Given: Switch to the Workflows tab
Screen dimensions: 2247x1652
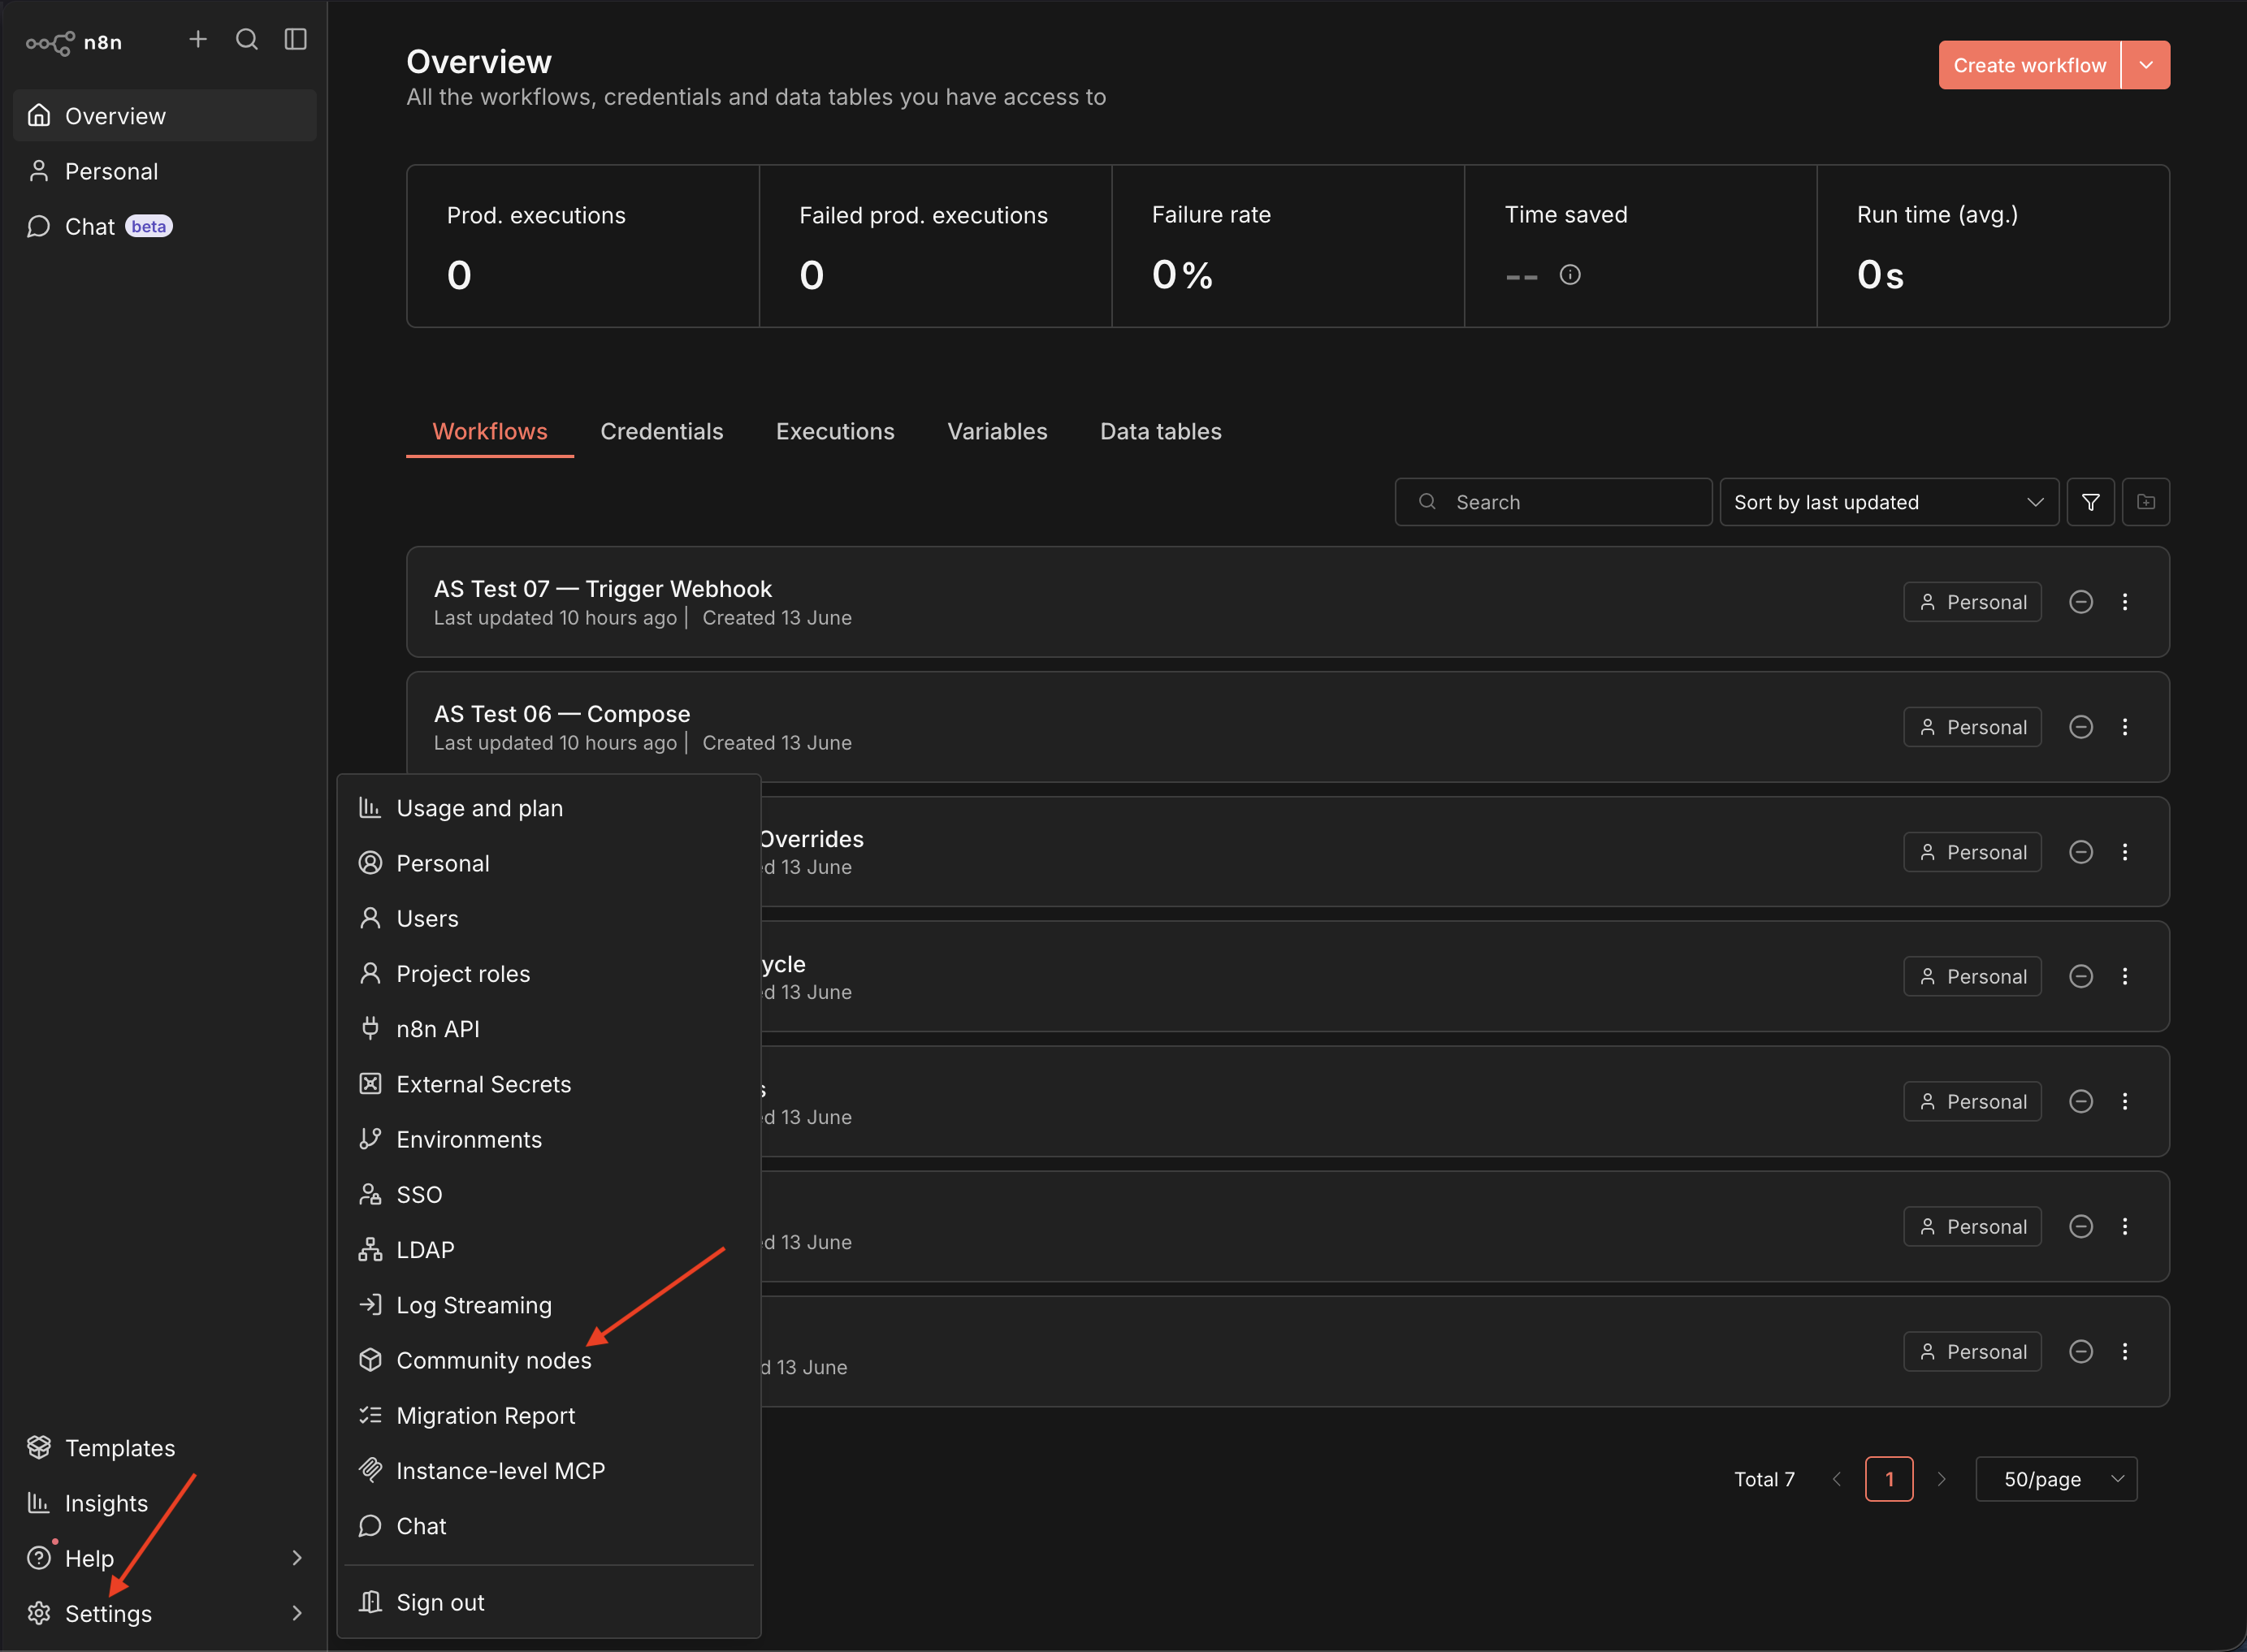Looking at the screenshot, I should coord(490,431).
